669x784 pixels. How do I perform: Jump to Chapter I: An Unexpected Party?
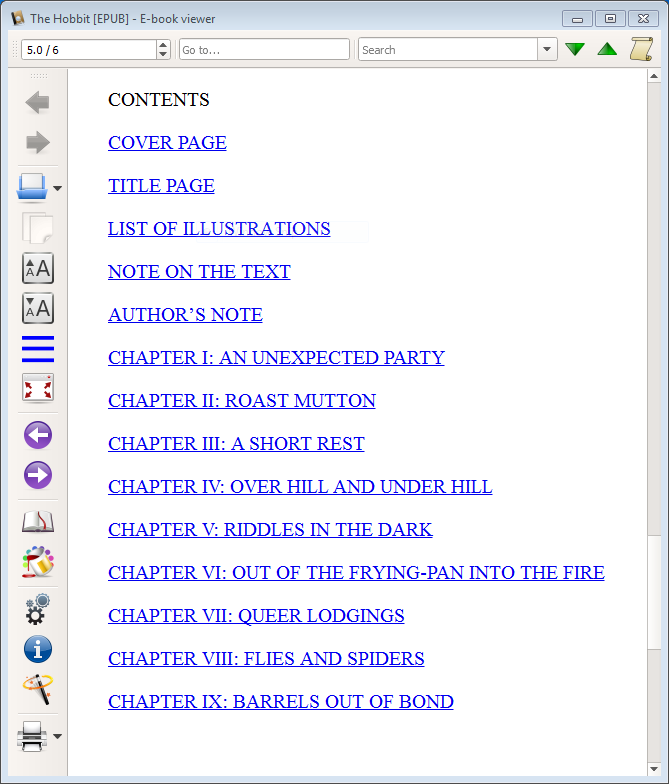point(276,358)
